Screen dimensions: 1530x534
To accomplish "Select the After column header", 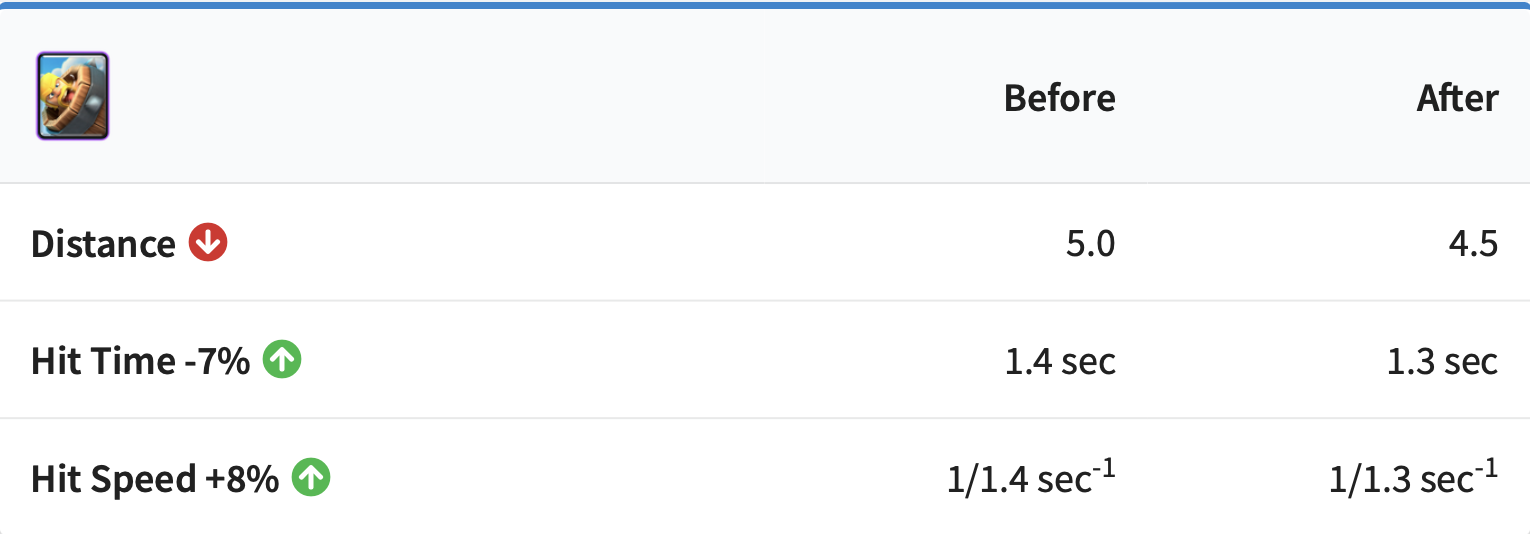I will pyautogui.click(x=1457, y=98).
